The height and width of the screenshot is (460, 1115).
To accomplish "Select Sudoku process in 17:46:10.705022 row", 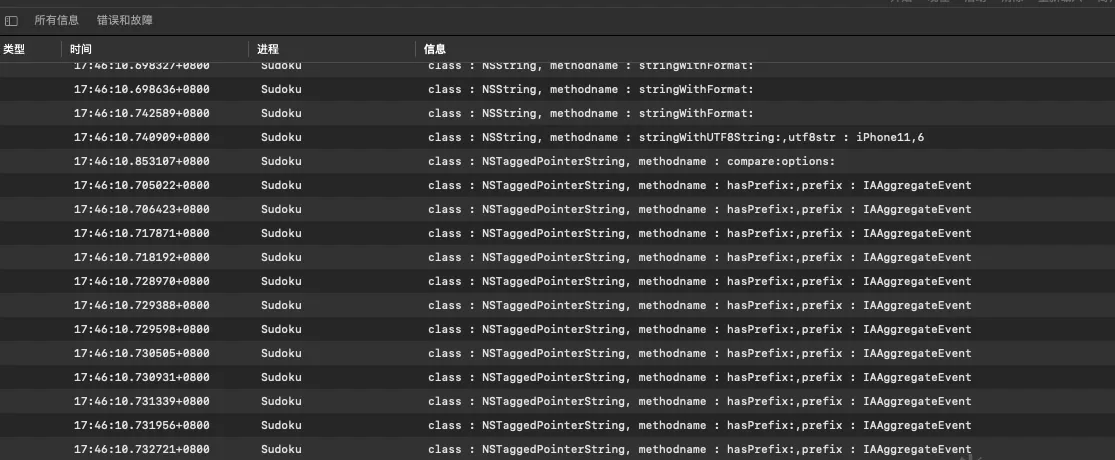I will tap(281, 186).
